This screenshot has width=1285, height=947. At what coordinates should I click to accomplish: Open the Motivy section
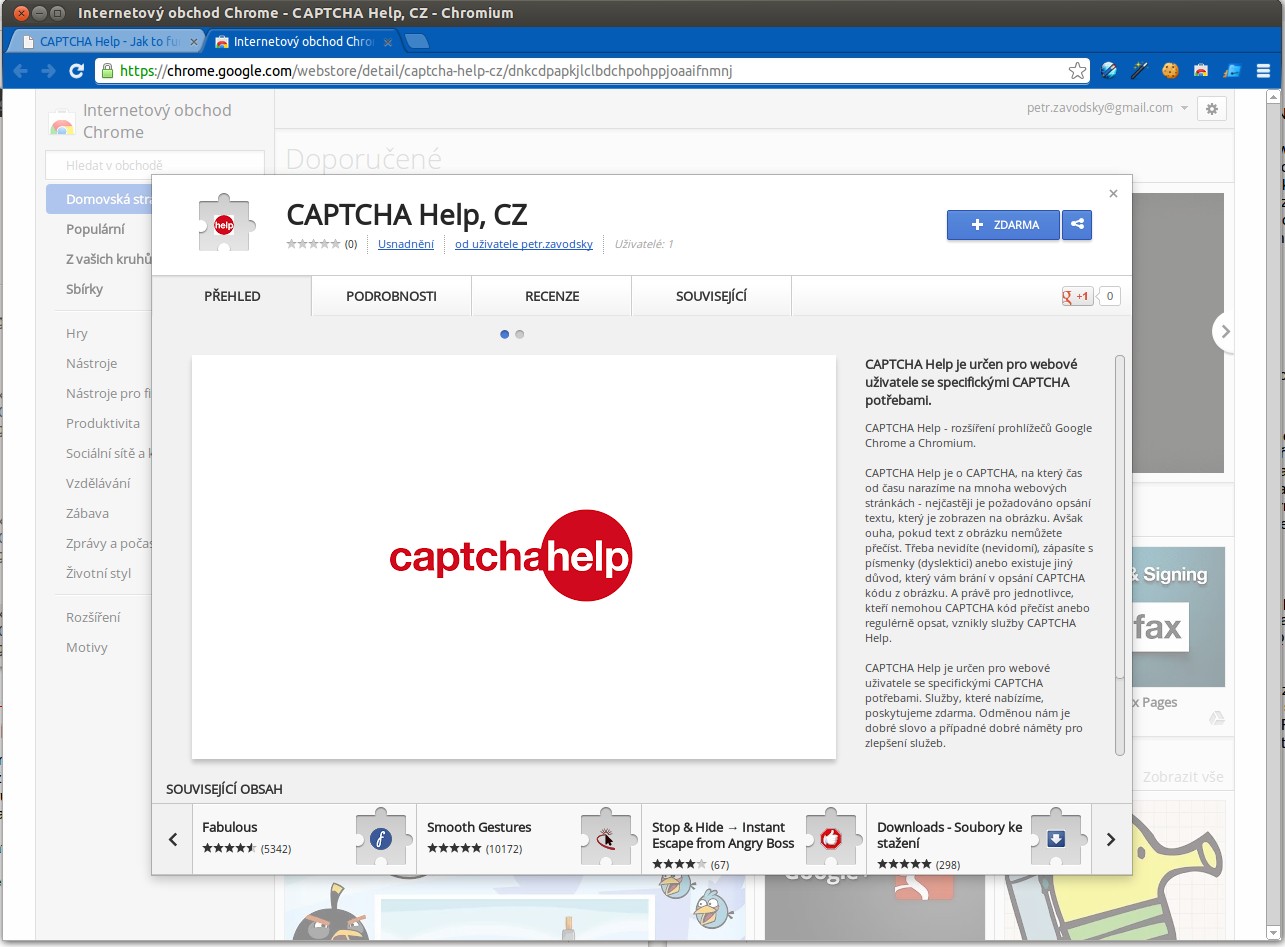tap(87, 647)
